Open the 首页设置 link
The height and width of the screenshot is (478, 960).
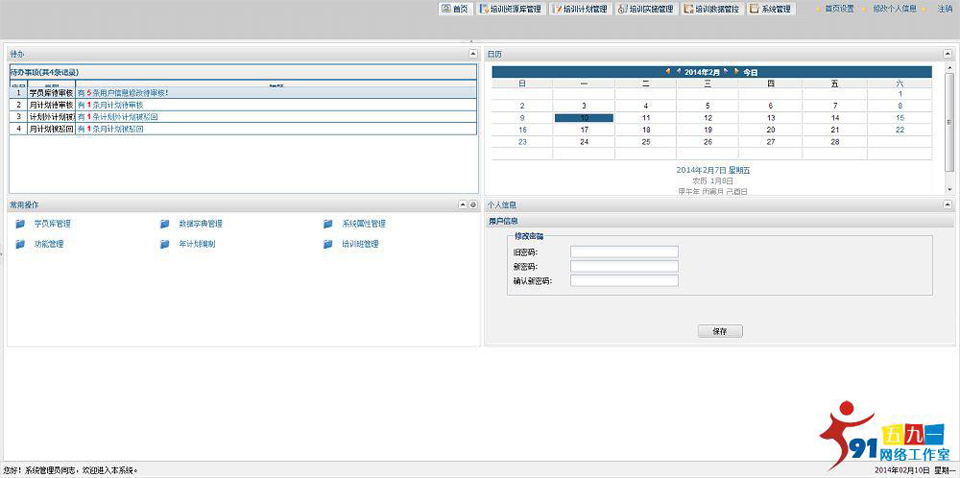838,9
